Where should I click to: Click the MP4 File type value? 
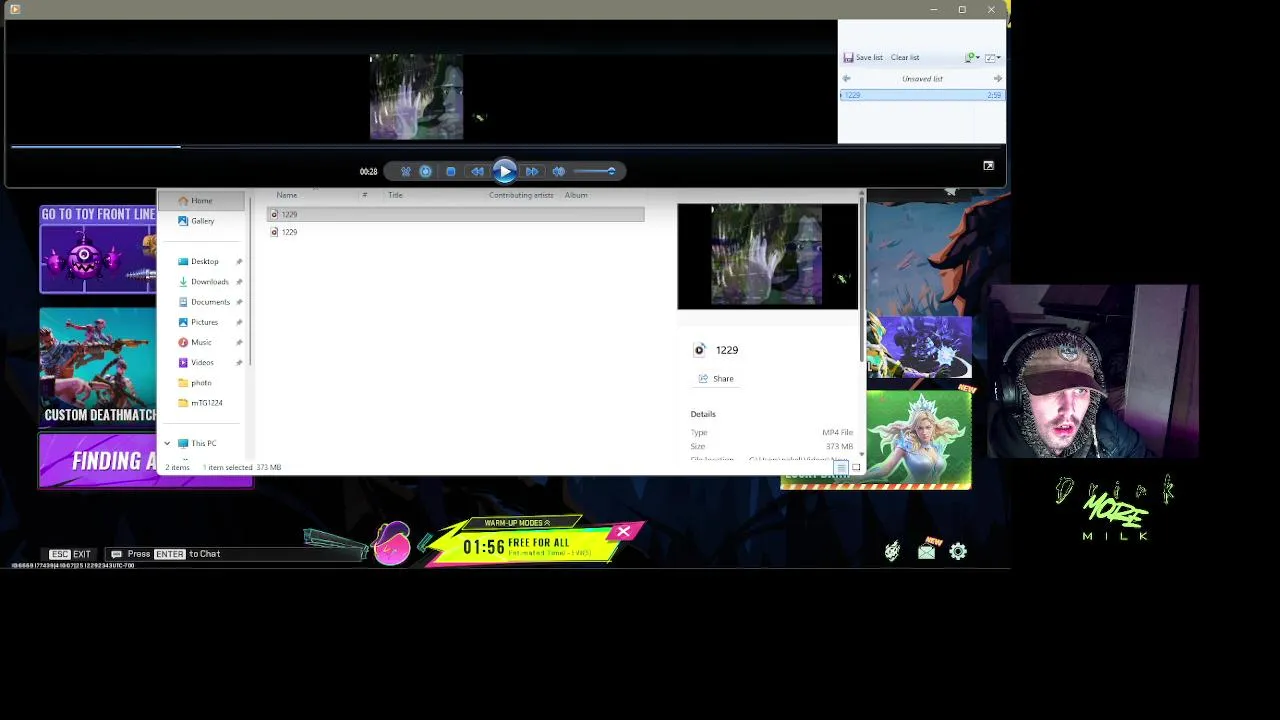[x=837, y=432]
